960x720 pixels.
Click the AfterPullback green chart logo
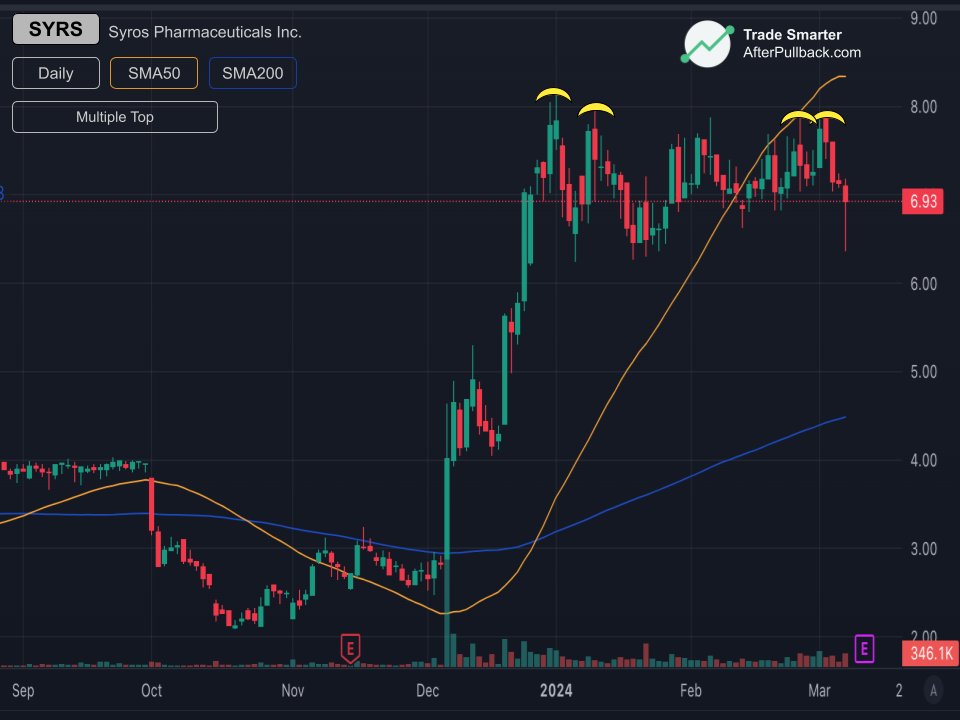pos(707,43)
